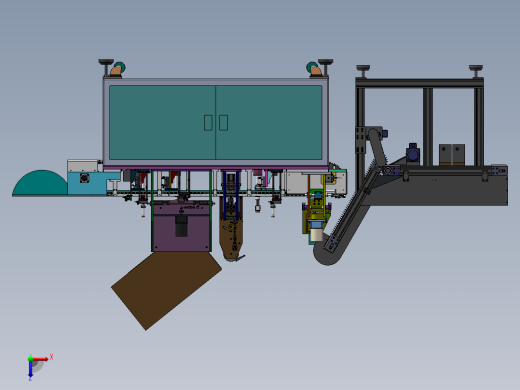Image resolution: width=520 pixels, height=390 pixels.
Task: Select the pair of gray blocks inside the black frame
Action: [452, 154]
